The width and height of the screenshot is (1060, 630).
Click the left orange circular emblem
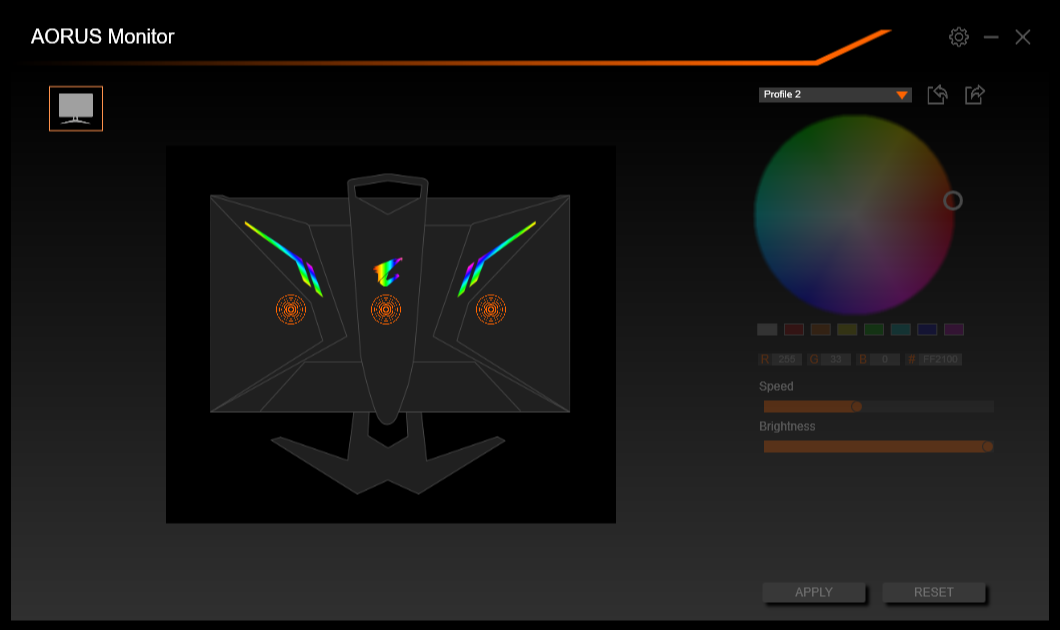[x=291, y=310]
